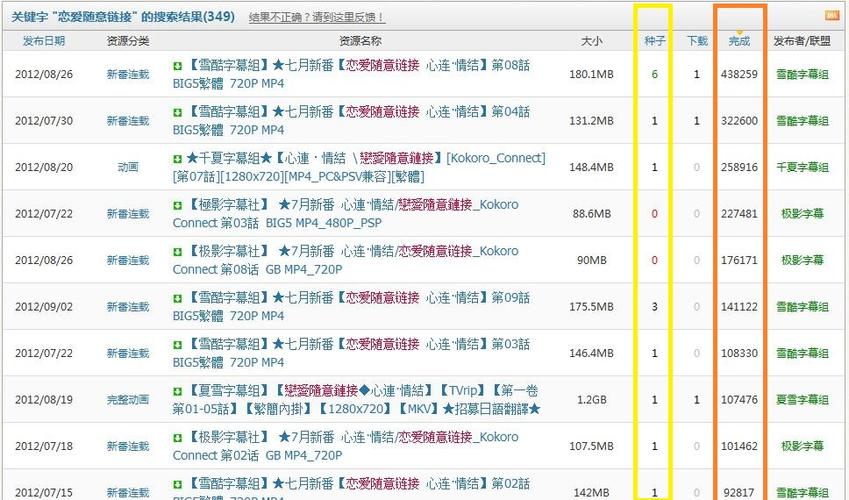The height and width of the screenshot is (500, 849).
Task: Open publisher 极影字幕 in the 227481 row
Action: click(x=802, y=214)
